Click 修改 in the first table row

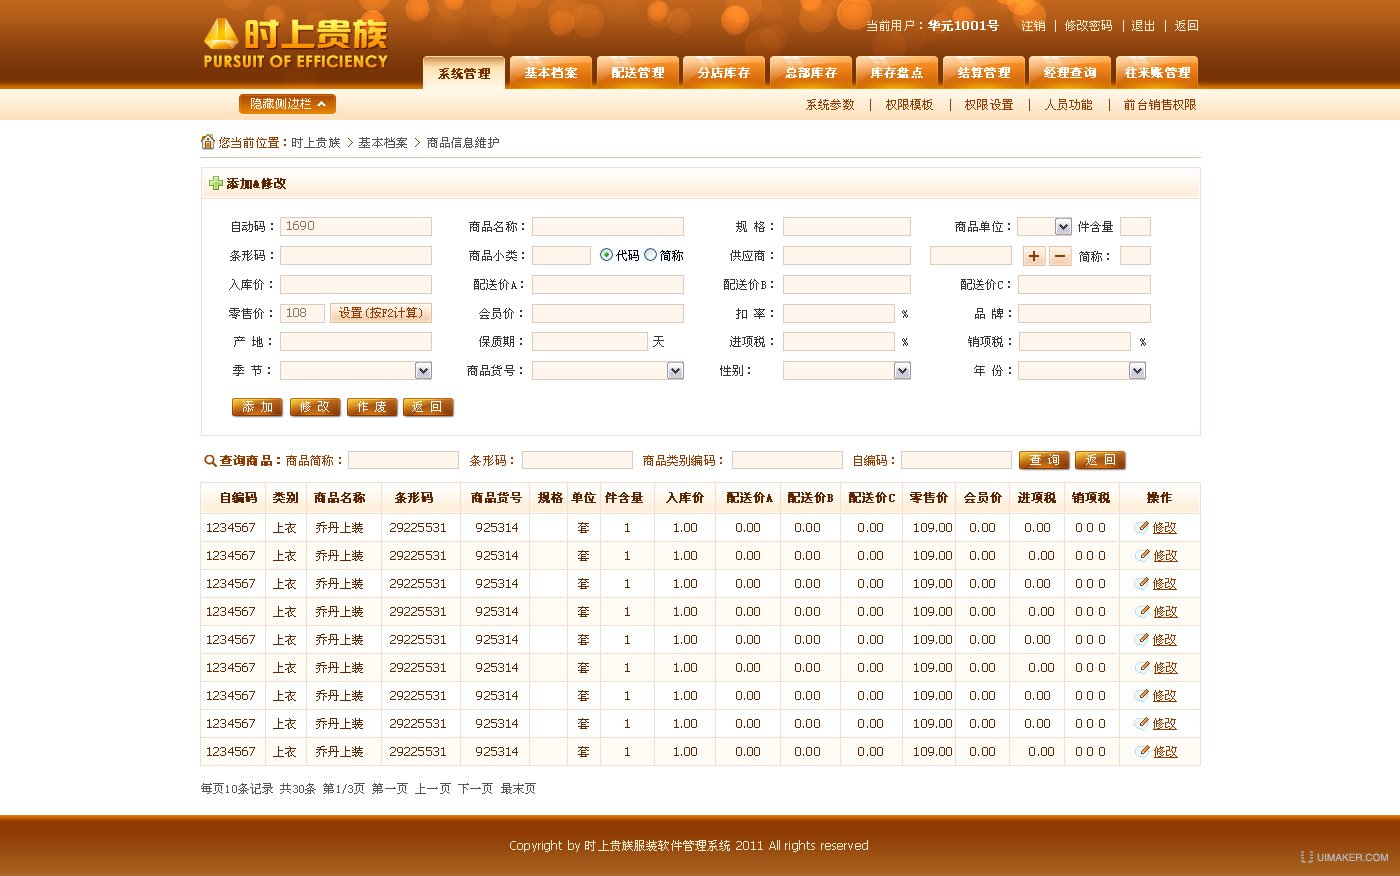[1164, 528]
